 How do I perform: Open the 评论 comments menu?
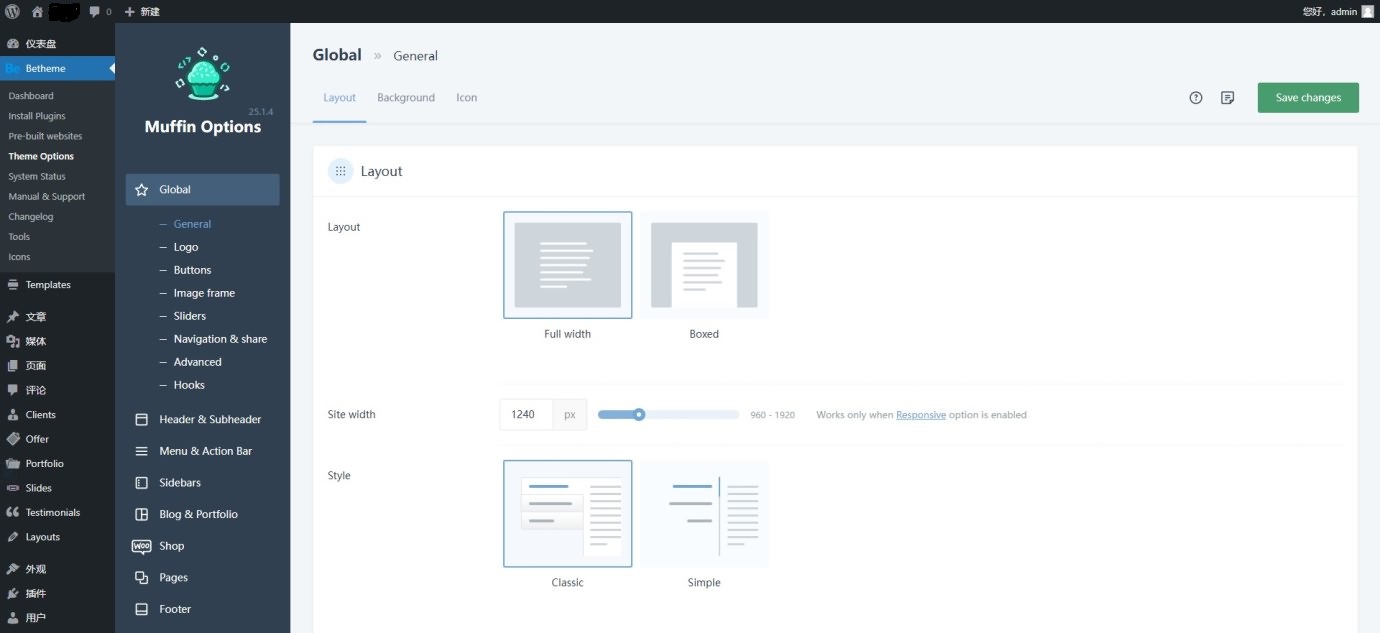point(57,390)
